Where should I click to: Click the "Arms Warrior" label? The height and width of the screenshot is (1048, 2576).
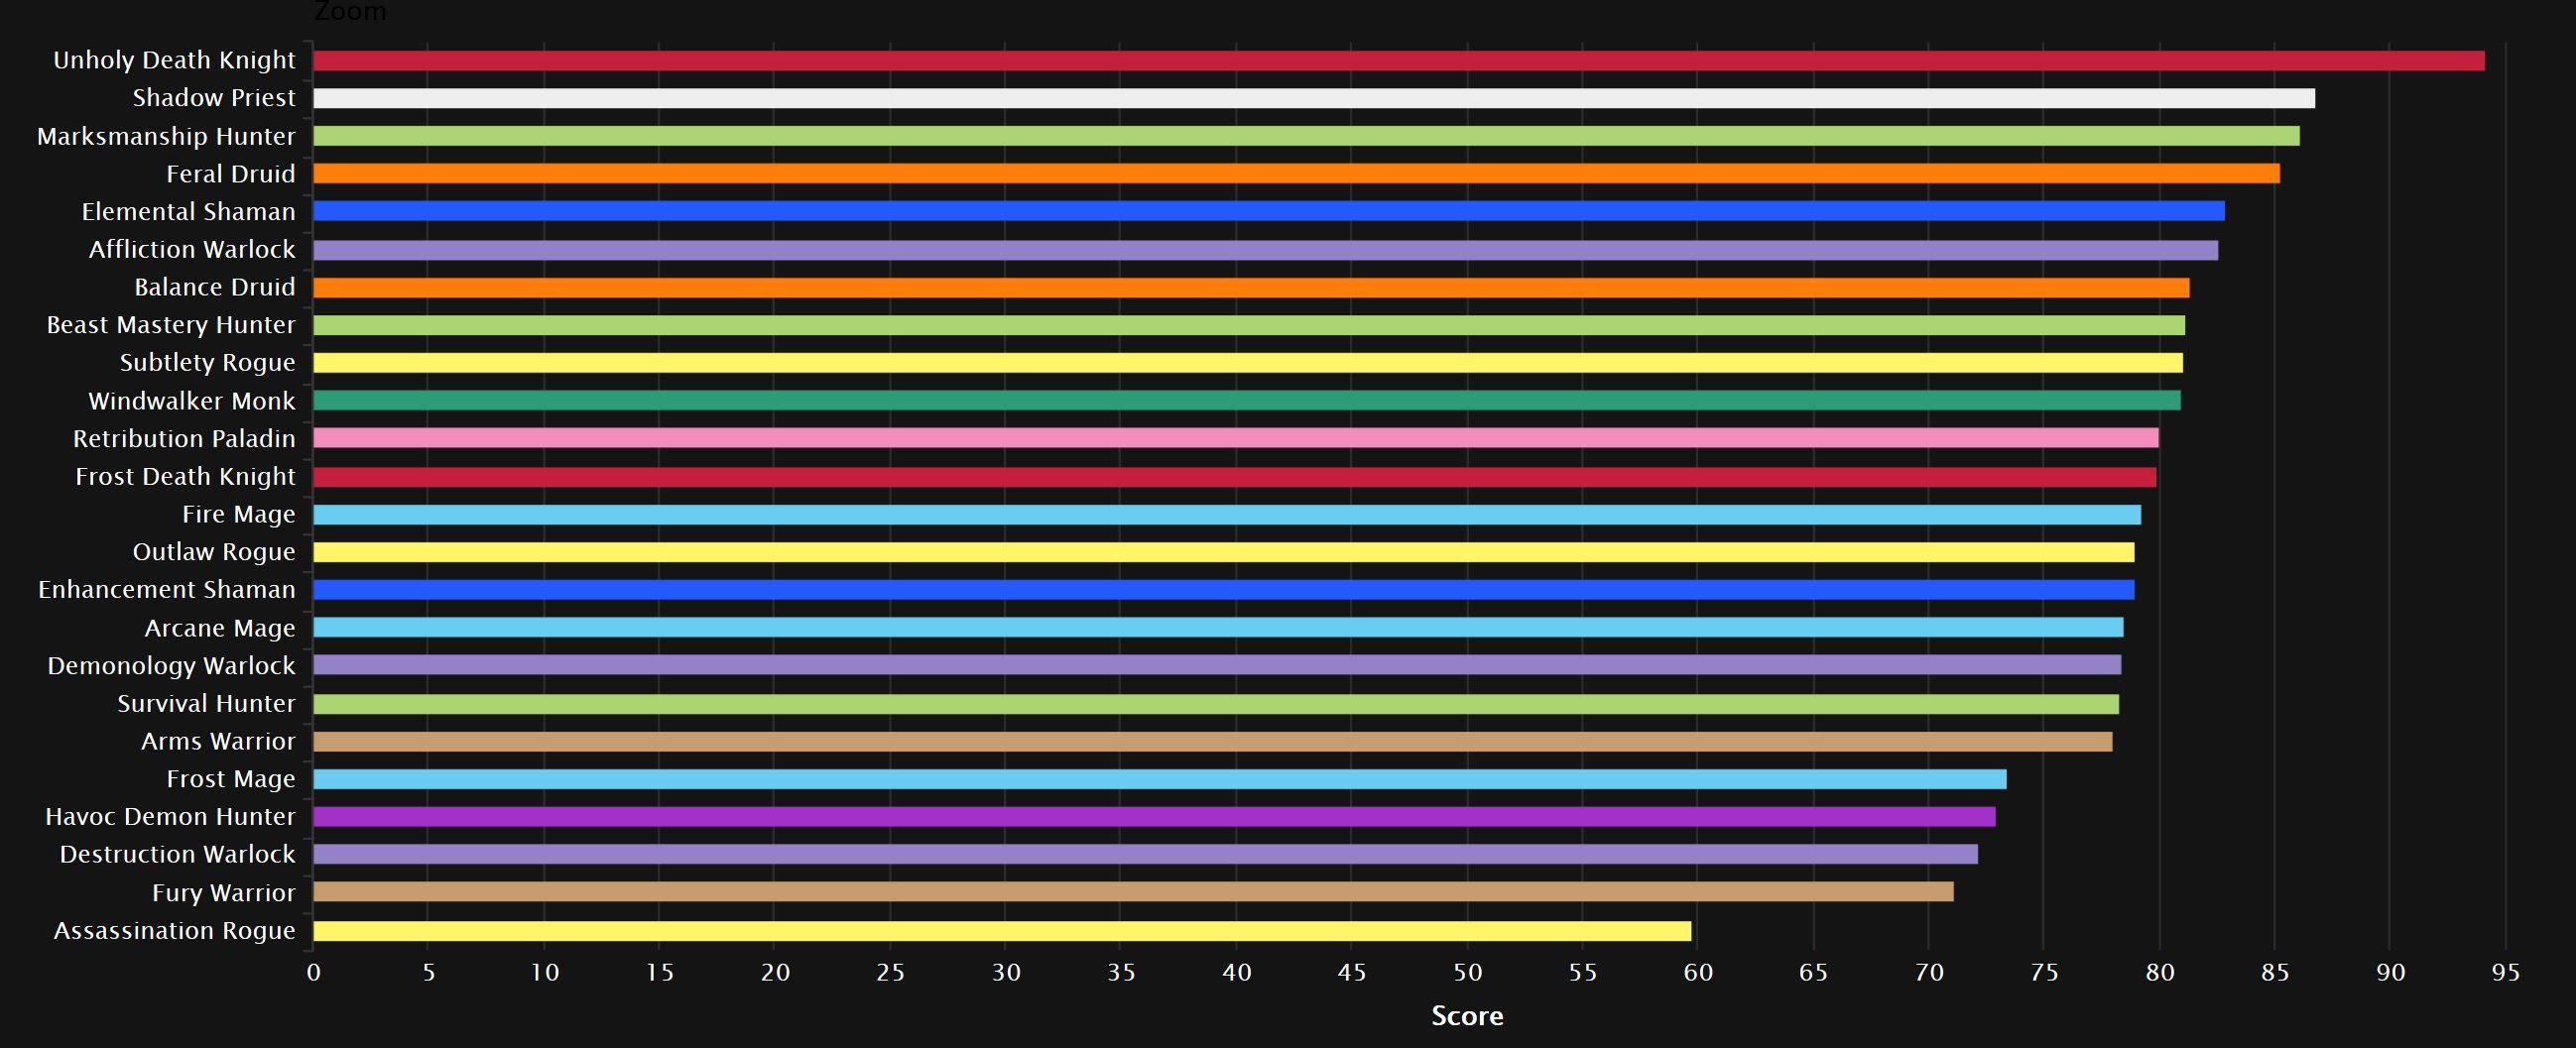coord(218,742)
